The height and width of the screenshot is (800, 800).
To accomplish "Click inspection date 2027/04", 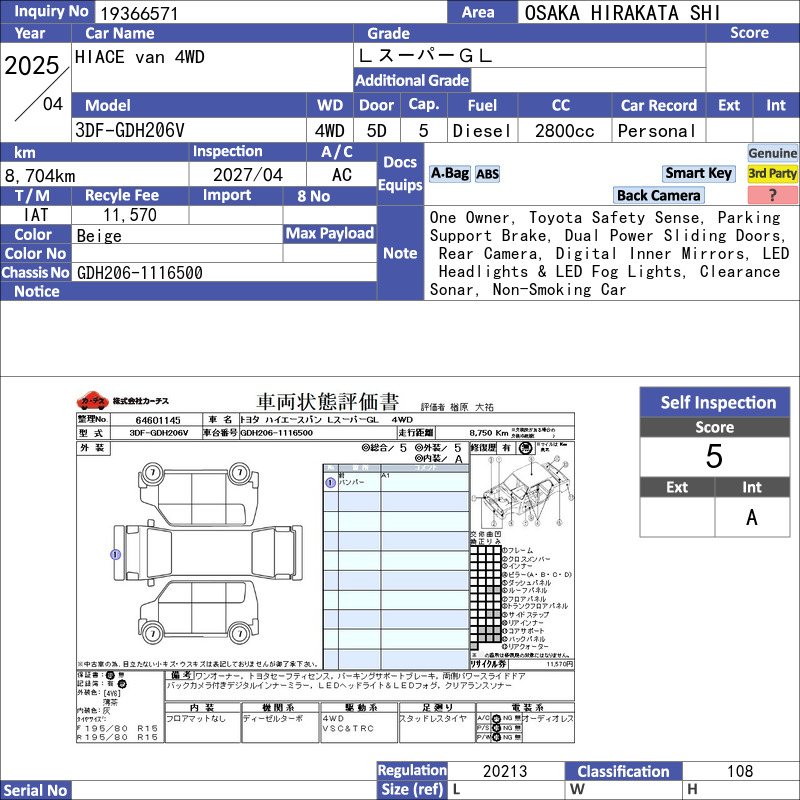I will 247,175.
